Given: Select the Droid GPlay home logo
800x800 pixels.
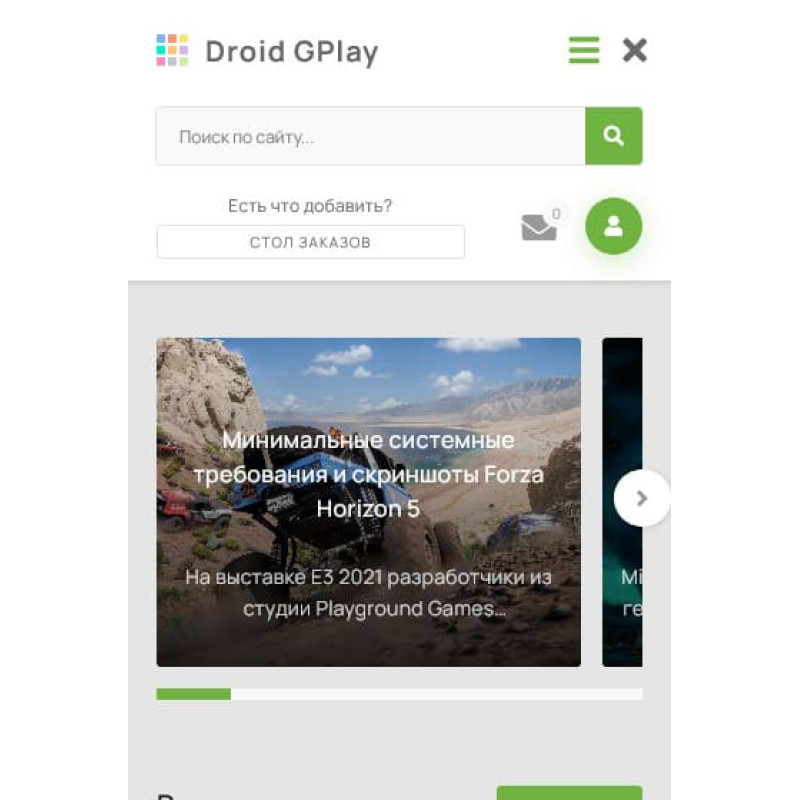Looking at the screenshot, I should coord(270,50).
